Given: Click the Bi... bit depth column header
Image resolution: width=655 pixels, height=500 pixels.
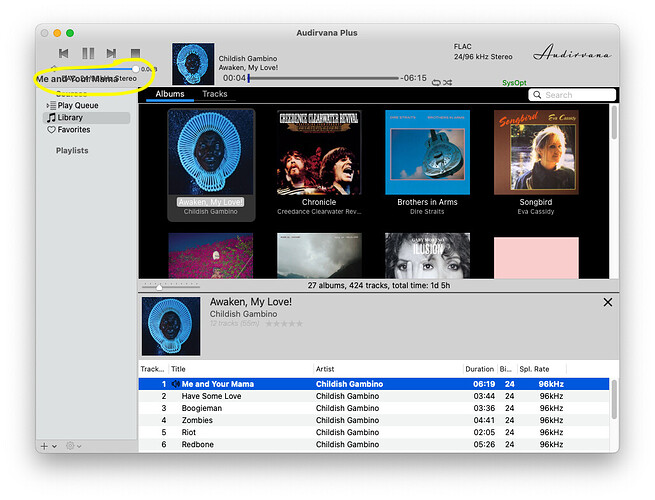Looking at the screenshot, I should (x=506, y=369).
